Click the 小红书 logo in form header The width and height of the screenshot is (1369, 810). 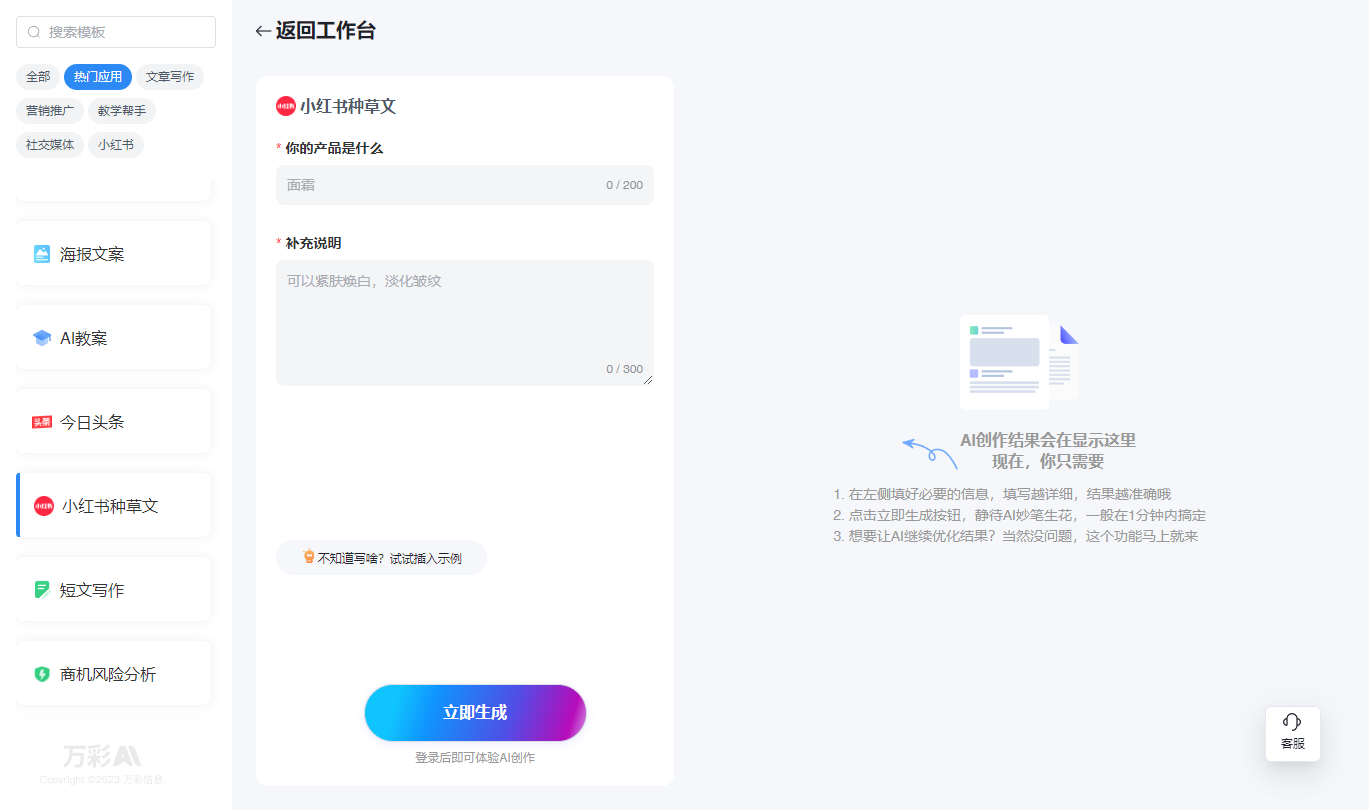286,106
